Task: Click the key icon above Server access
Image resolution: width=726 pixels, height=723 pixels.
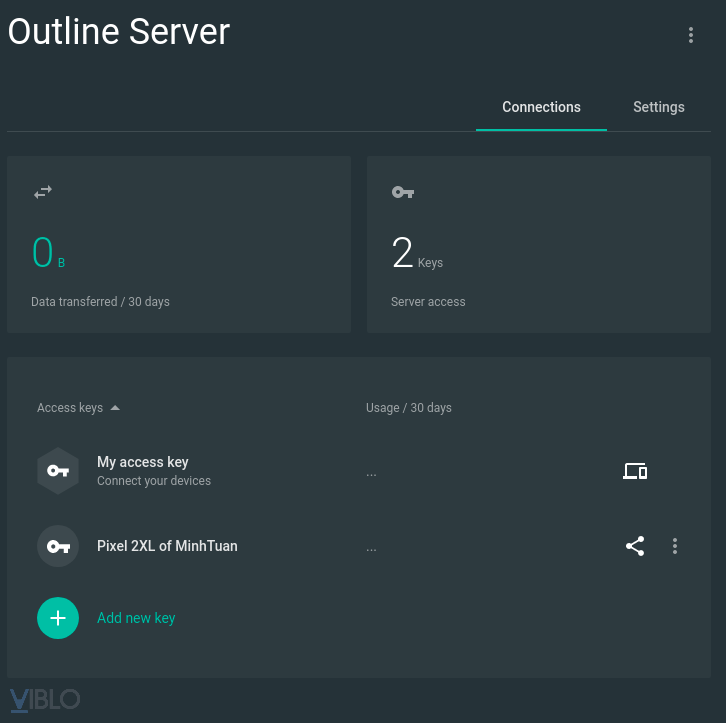Action: tap(403, 192)
